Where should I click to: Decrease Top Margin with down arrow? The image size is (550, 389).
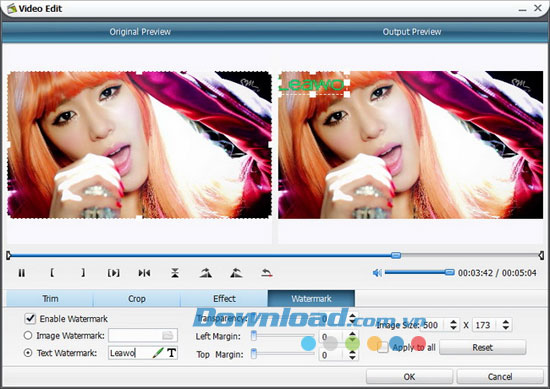click(352, 358)
